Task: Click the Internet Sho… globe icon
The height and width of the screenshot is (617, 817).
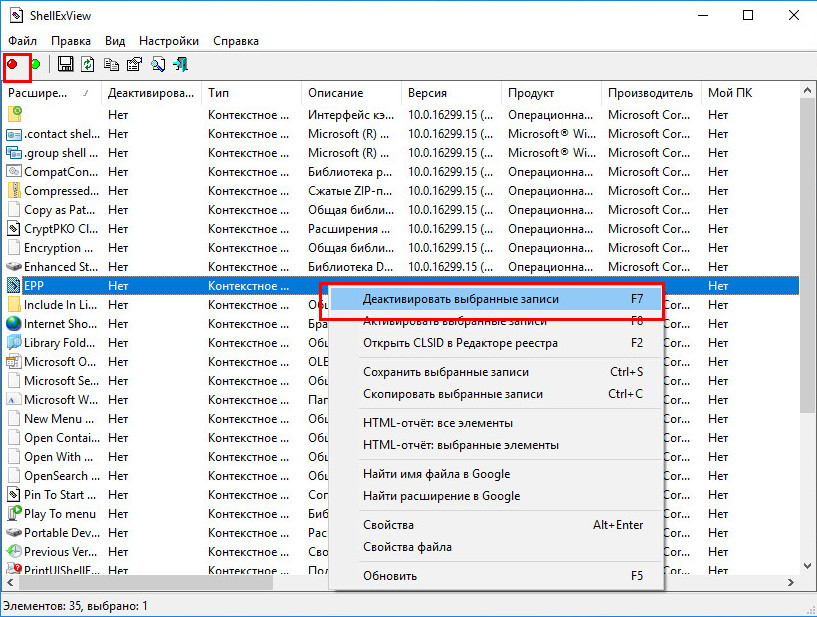Action: (x=14, y=324)
